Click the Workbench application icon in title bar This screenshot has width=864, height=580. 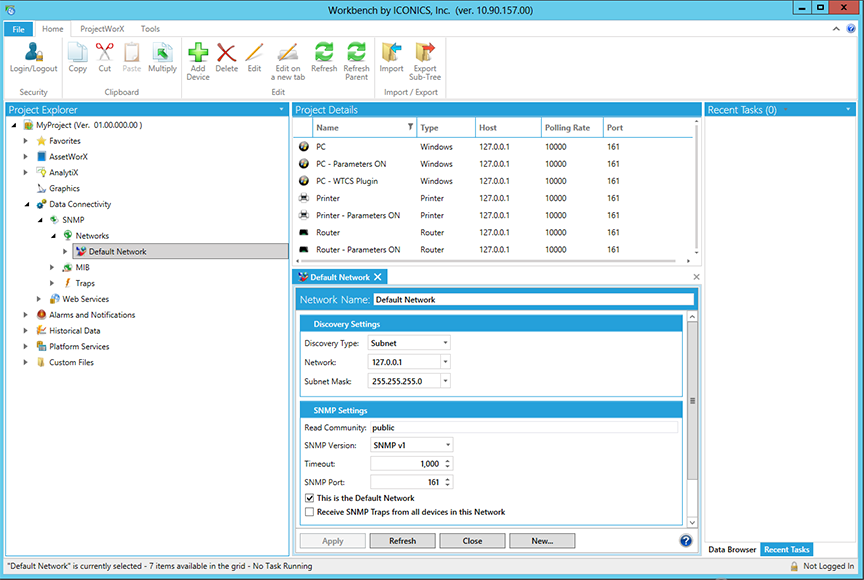[10, 10]
